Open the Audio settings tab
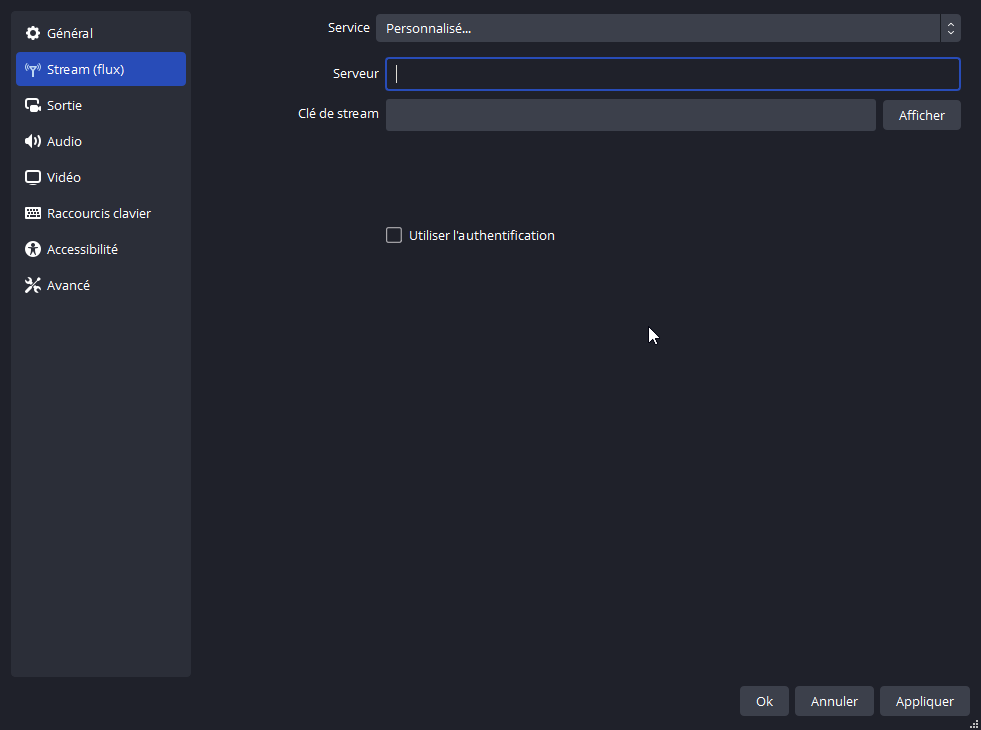This screenshot has width=981, height=730. pyautogui.click(x=64, y=142)
